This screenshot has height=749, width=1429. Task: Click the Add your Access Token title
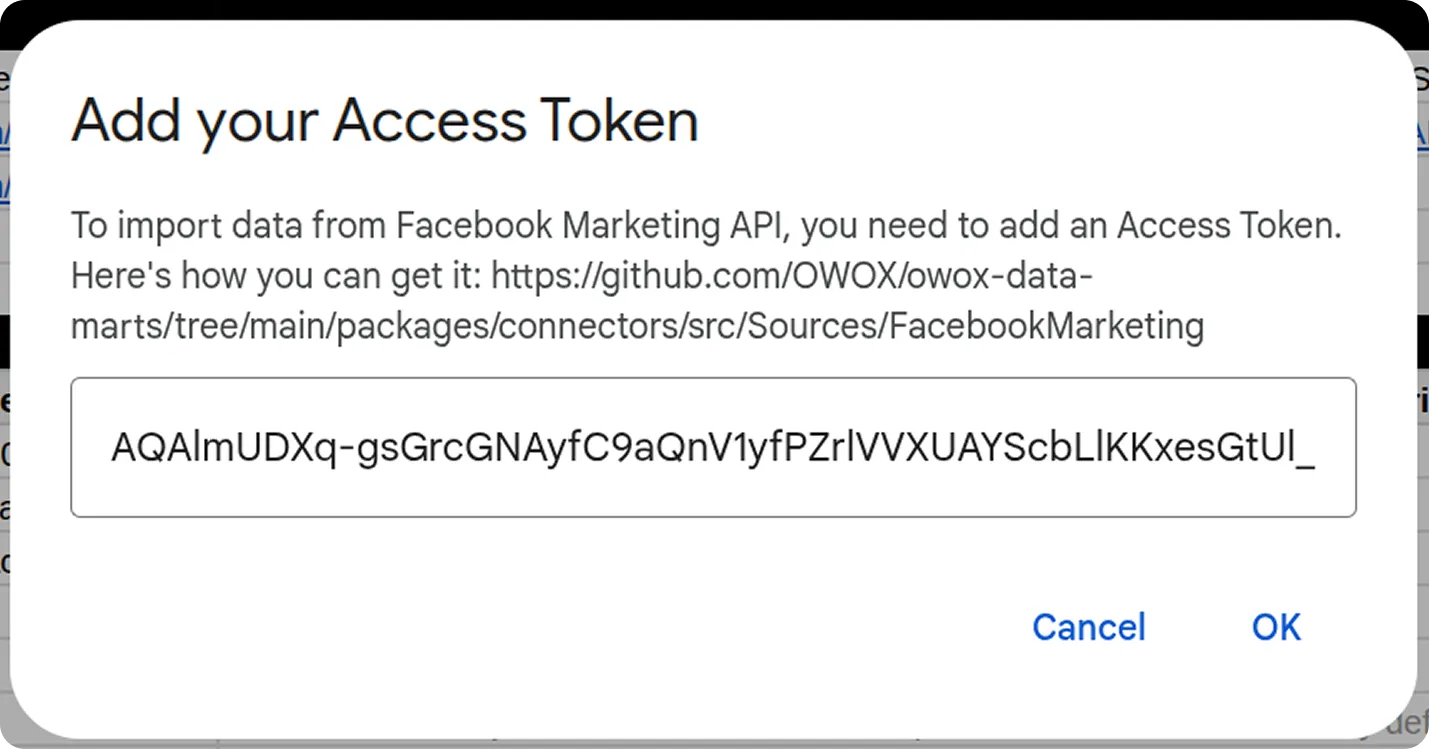(x=384, y=120)
